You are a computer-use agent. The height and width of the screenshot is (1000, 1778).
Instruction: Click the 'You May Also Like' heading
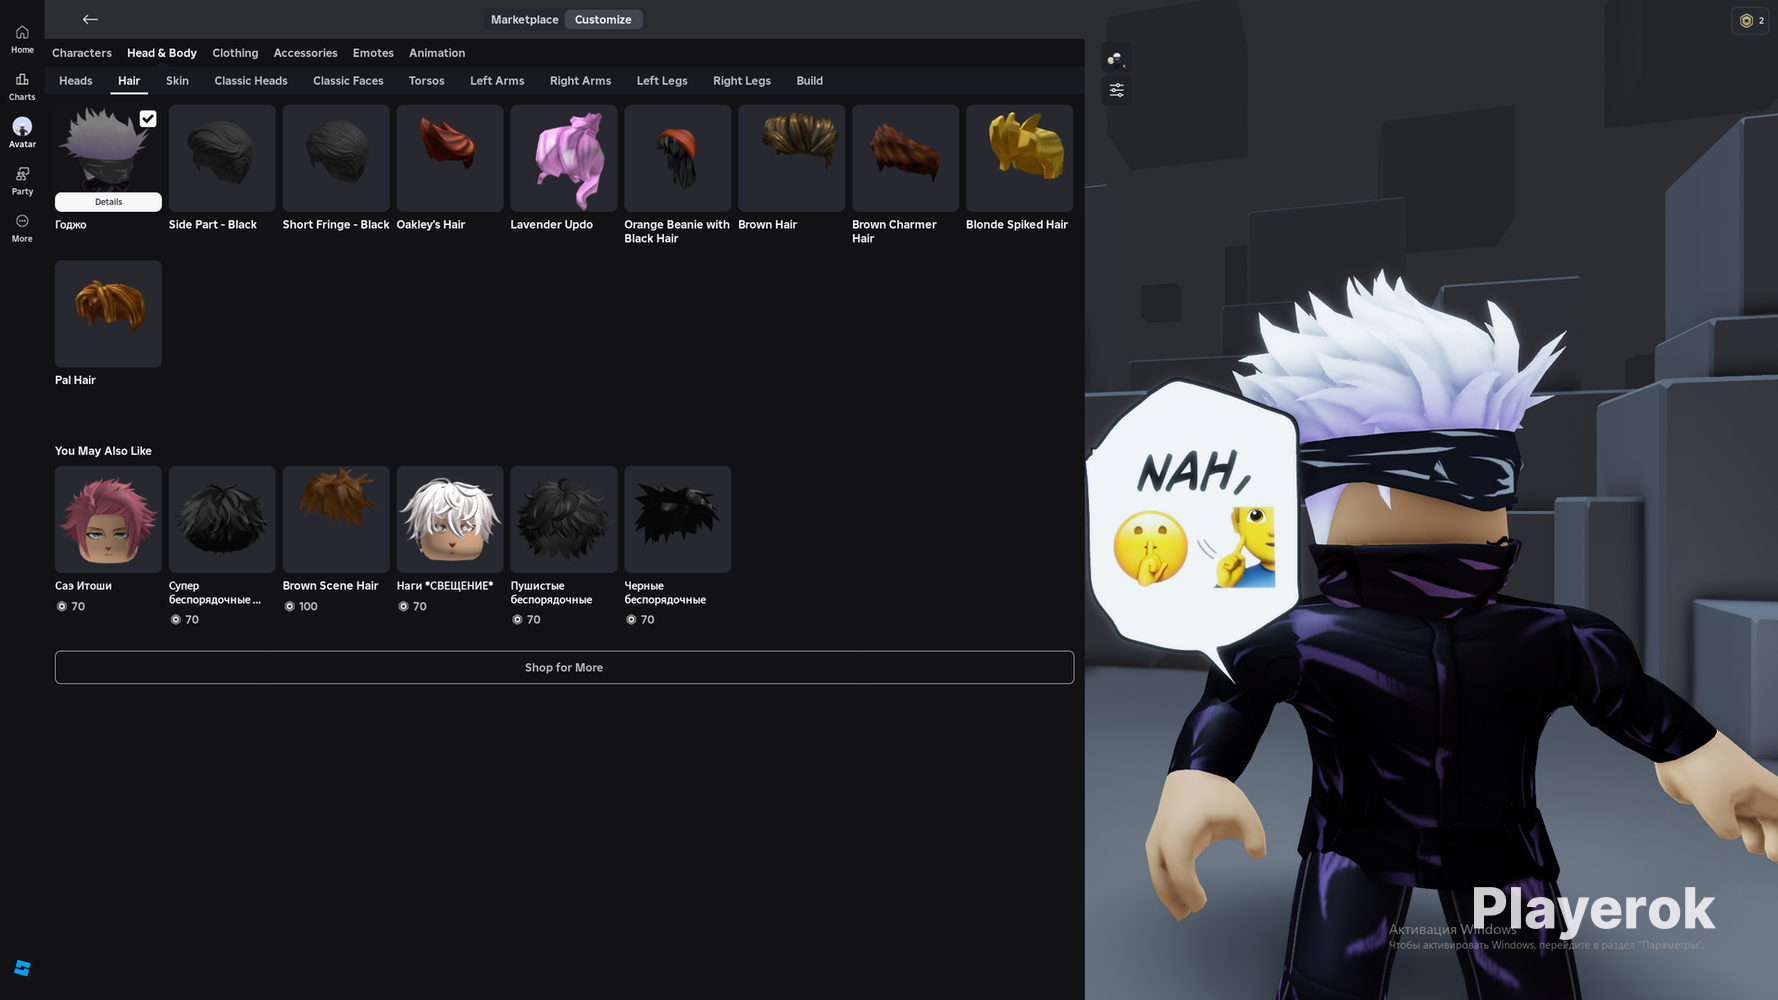(103, 451)
